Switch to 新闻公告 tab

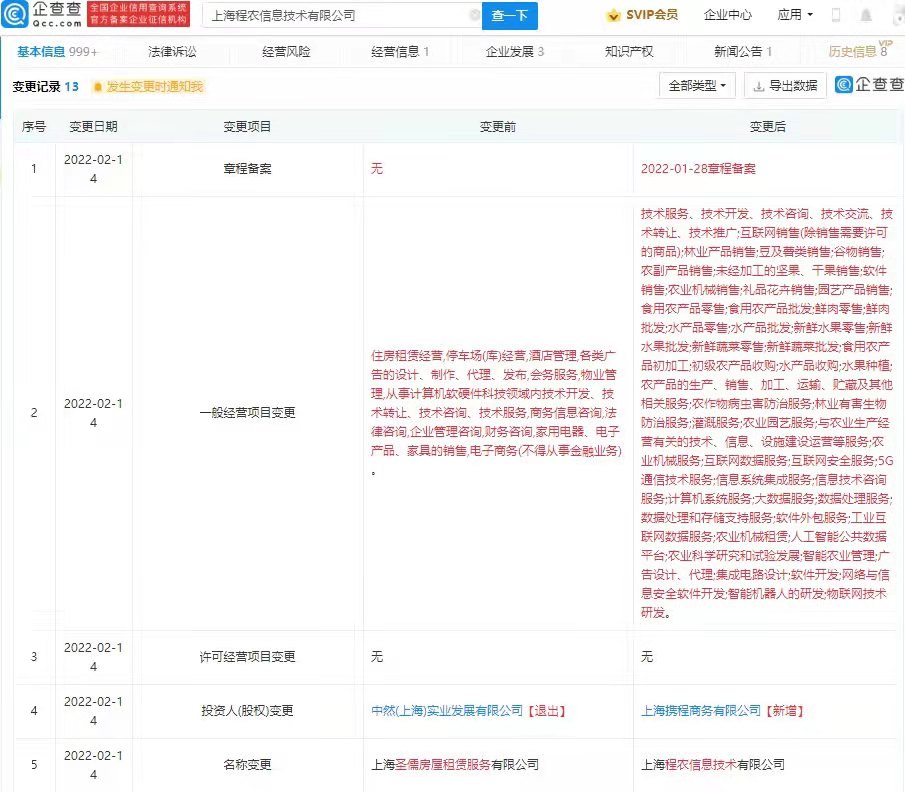click(743, 52)
